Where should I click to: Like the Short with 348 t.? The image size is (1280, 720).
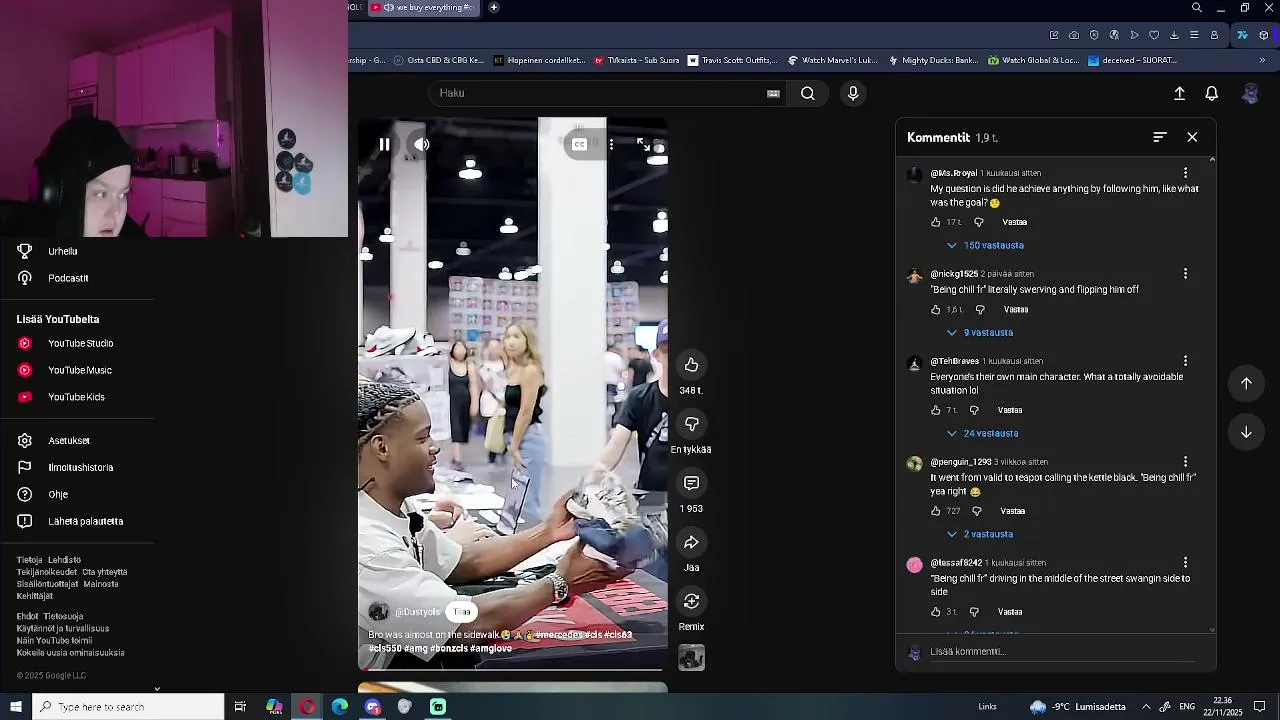pos(691,365)
